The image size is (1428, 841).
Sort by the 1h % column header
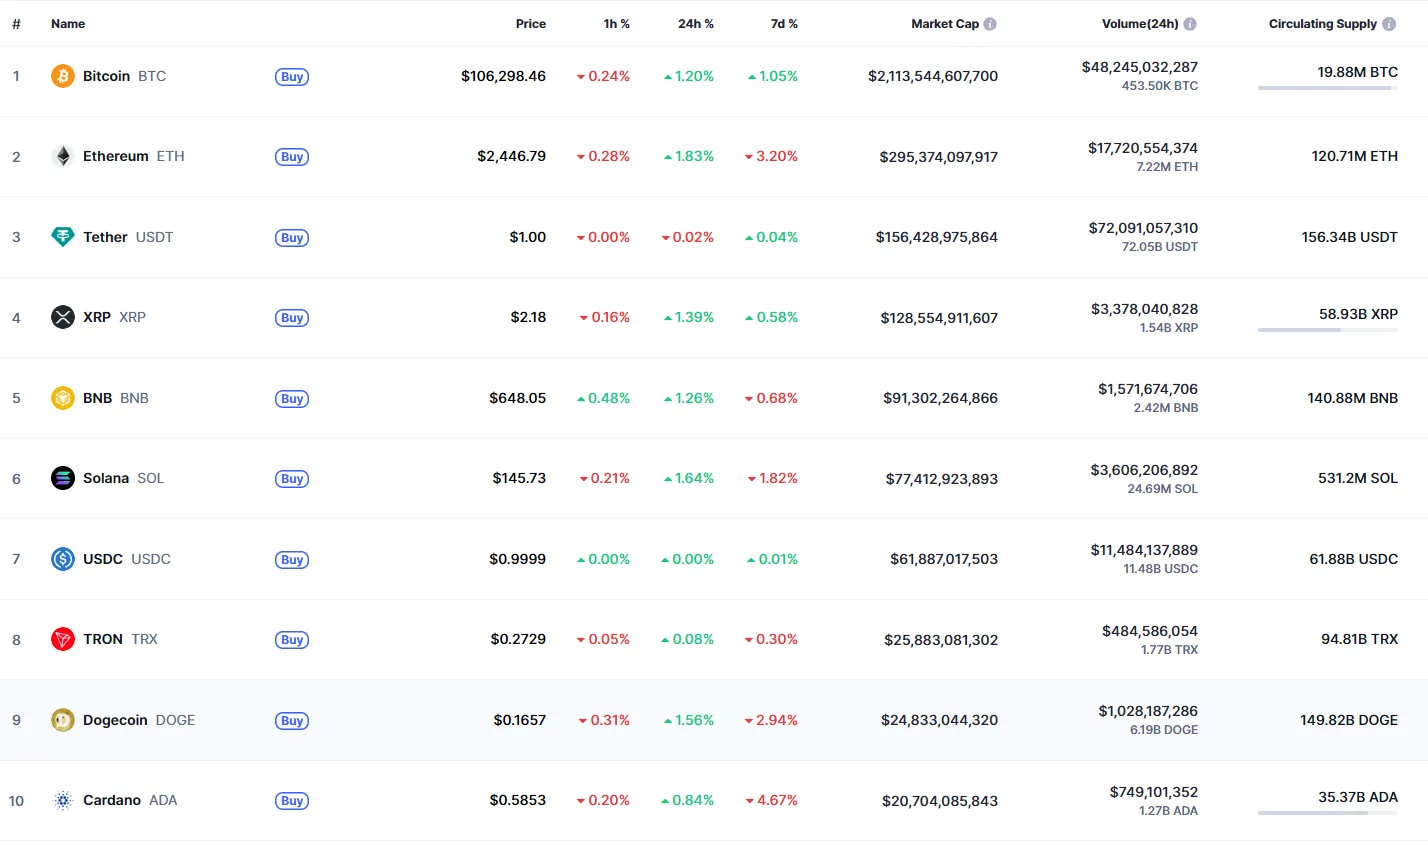[617, 24]
